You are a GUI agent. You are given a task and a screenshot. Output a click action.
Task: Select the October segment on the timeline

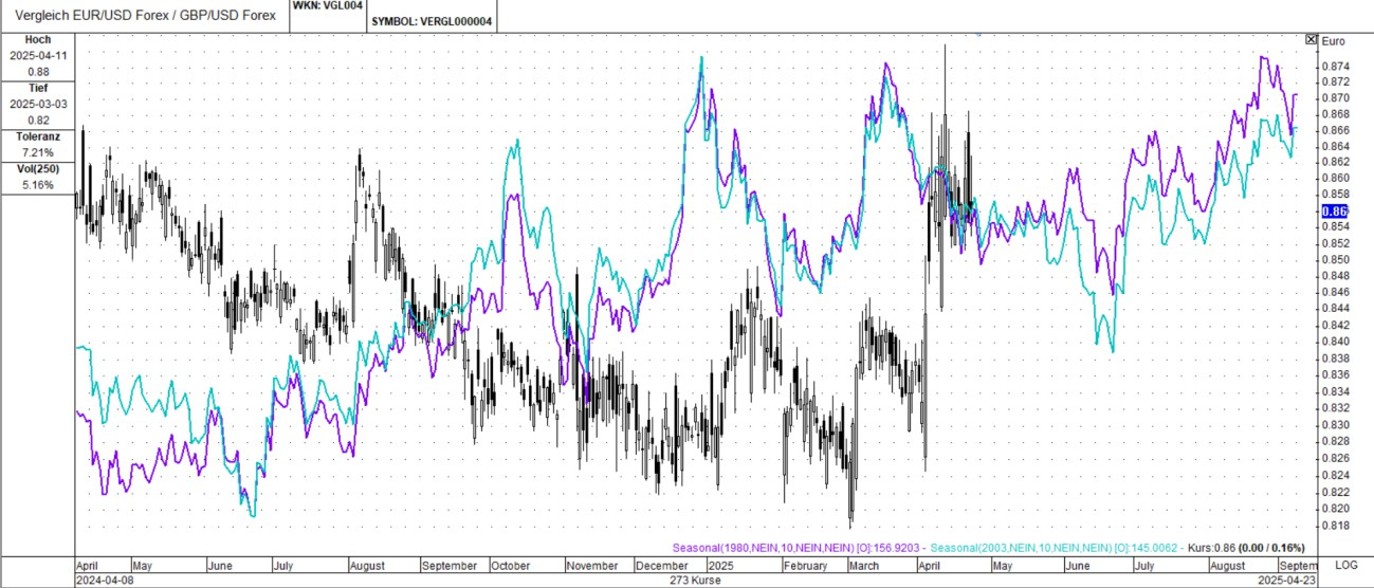(x=510, y=566)
